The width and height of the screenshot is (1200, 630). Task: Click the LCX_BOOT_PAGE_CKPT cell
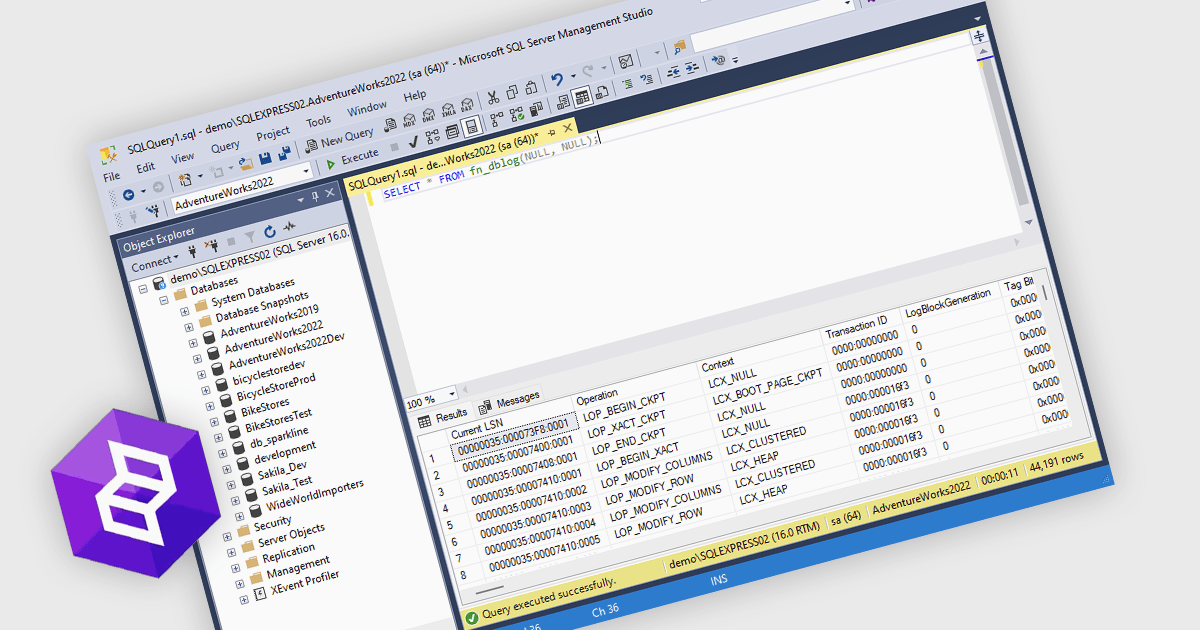pos(767,386)
